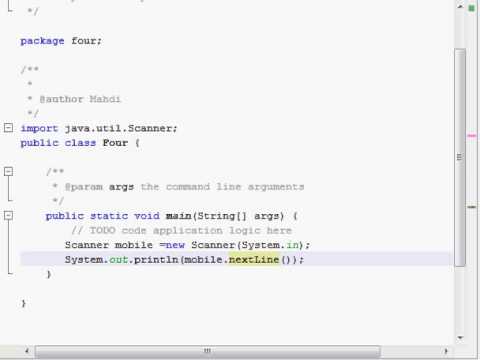The image size is (480, 360).
Task: Click 'mobile' inside the println call
Action: pos(203,259)
